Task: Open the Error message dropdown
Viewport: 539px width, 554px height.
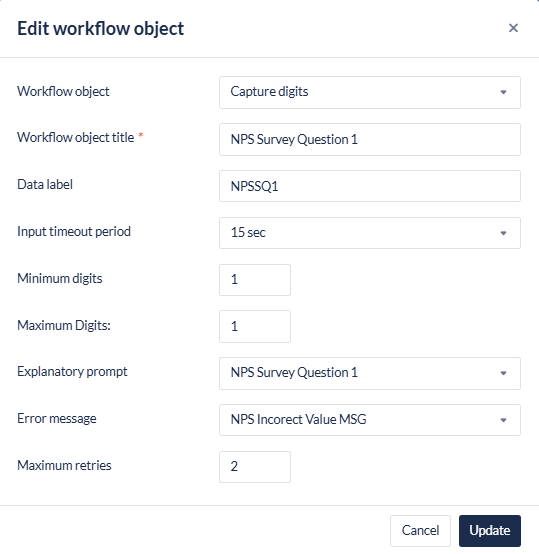Action: tap(370, 420)
